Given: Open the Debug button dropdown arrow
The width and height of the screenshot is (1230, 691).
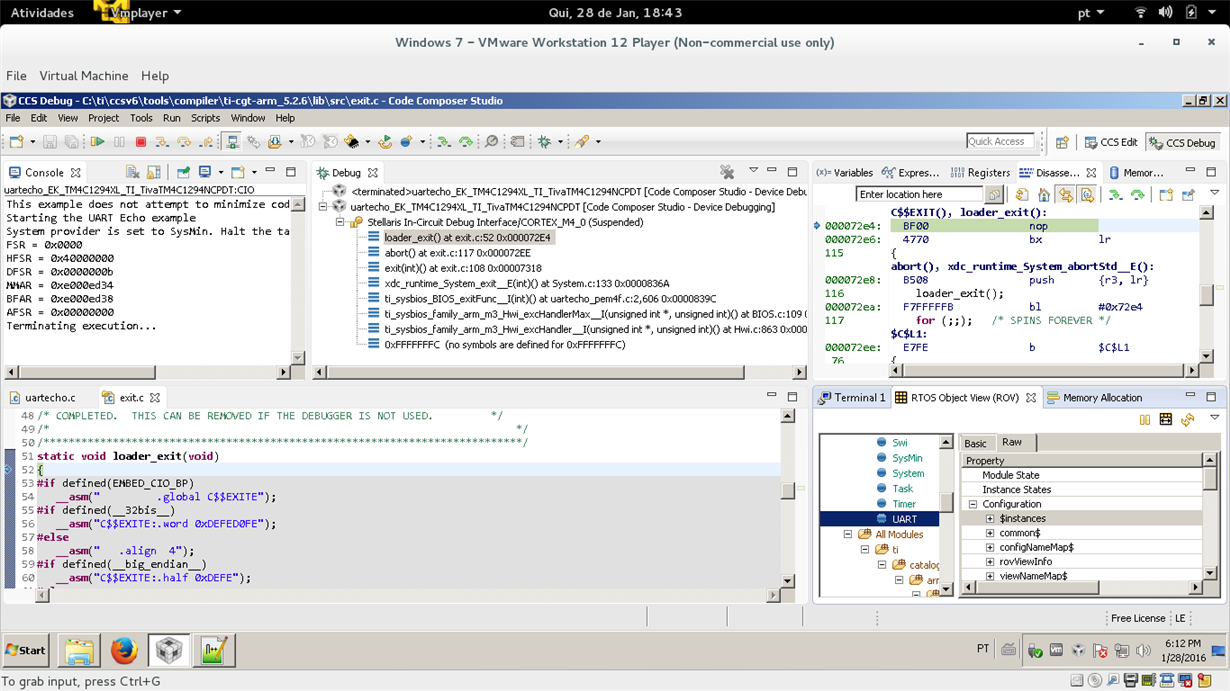Looking at the screenshot, I should [560, 142].
